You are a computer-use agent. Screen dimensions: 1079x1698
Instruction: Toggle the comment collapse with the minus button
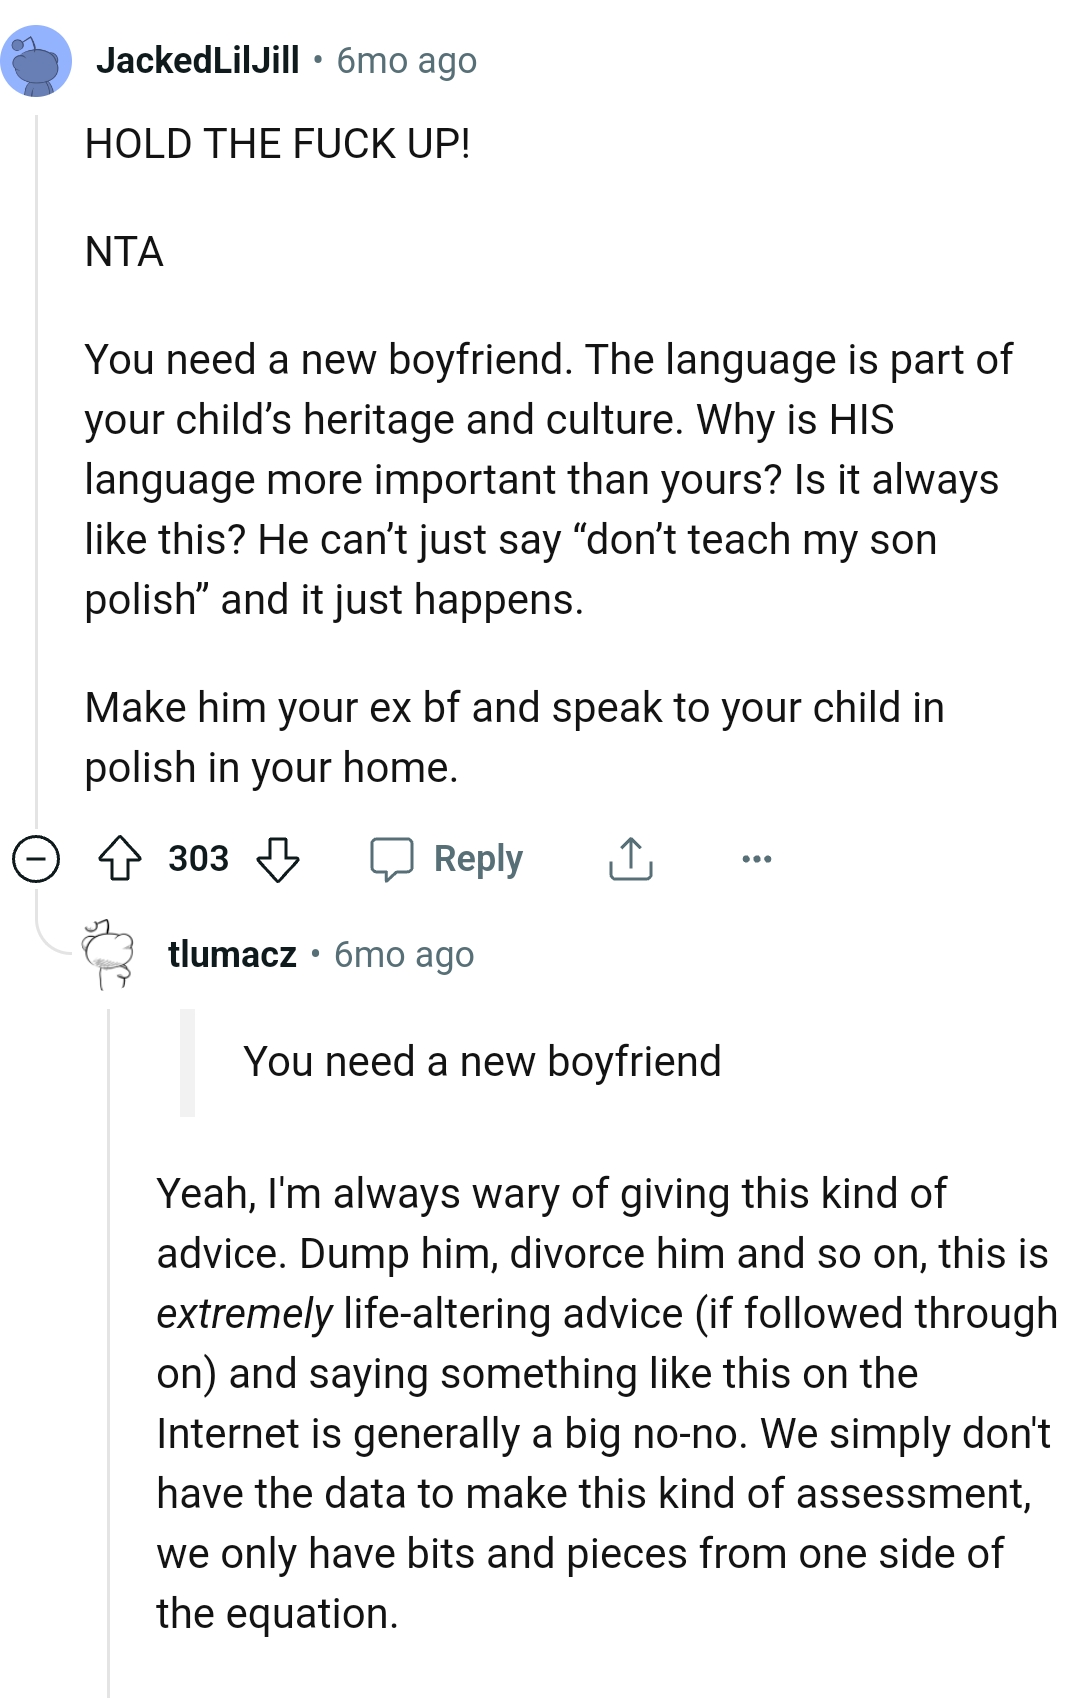tap(36, 857)
